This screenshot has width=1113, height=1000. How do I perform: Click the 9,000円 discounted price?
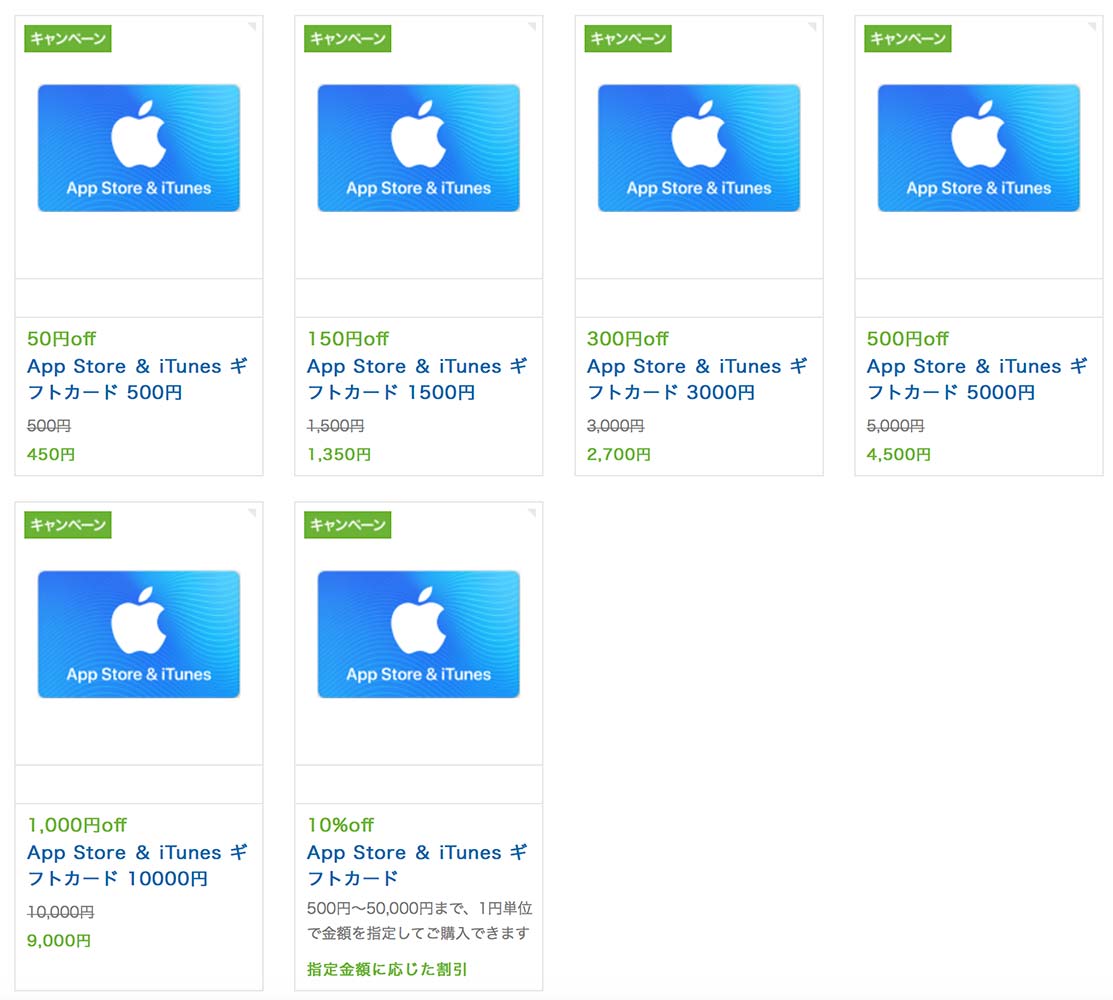(59, 940)
